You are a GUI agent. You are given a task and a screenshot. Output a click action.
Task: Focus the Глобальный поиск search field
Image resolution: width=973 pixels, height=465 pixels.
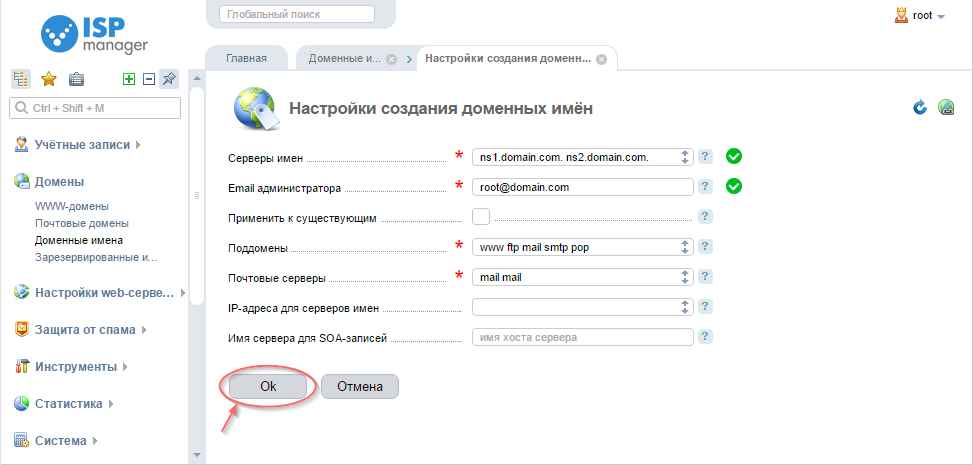pyautogui.click(x=297, y=14)
